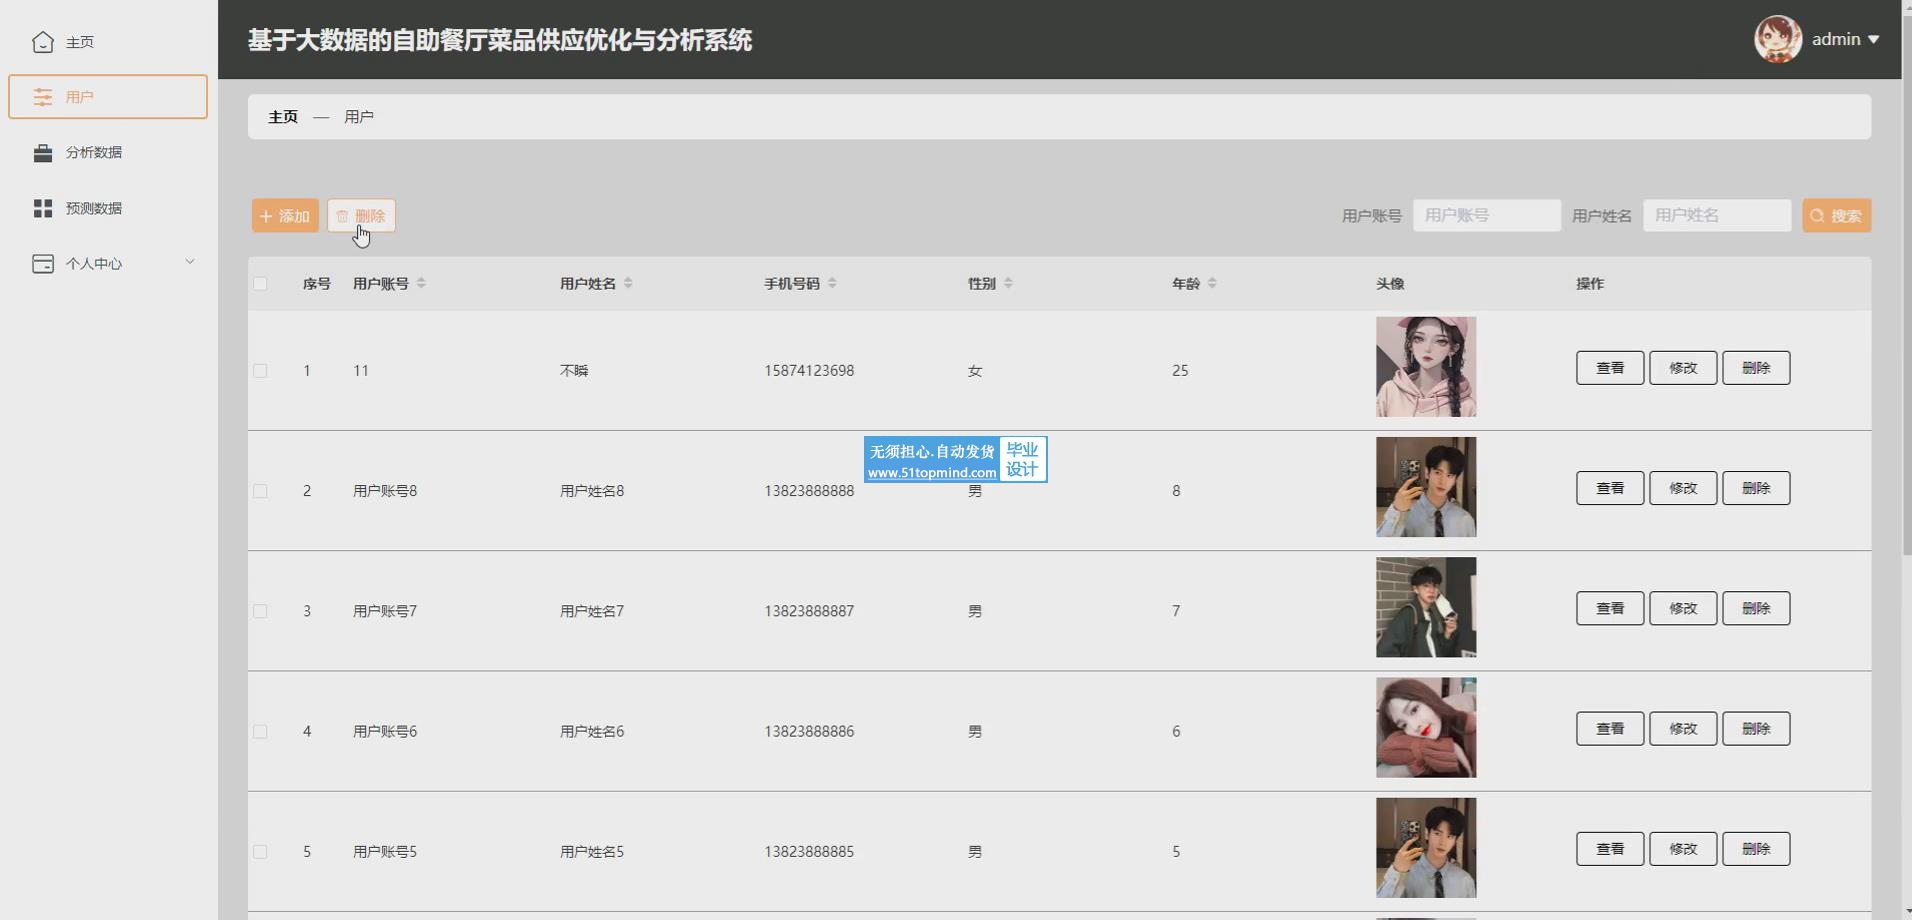
Task: Go to 主页 in the breadcrumb
Action: [x=283, y=117]
